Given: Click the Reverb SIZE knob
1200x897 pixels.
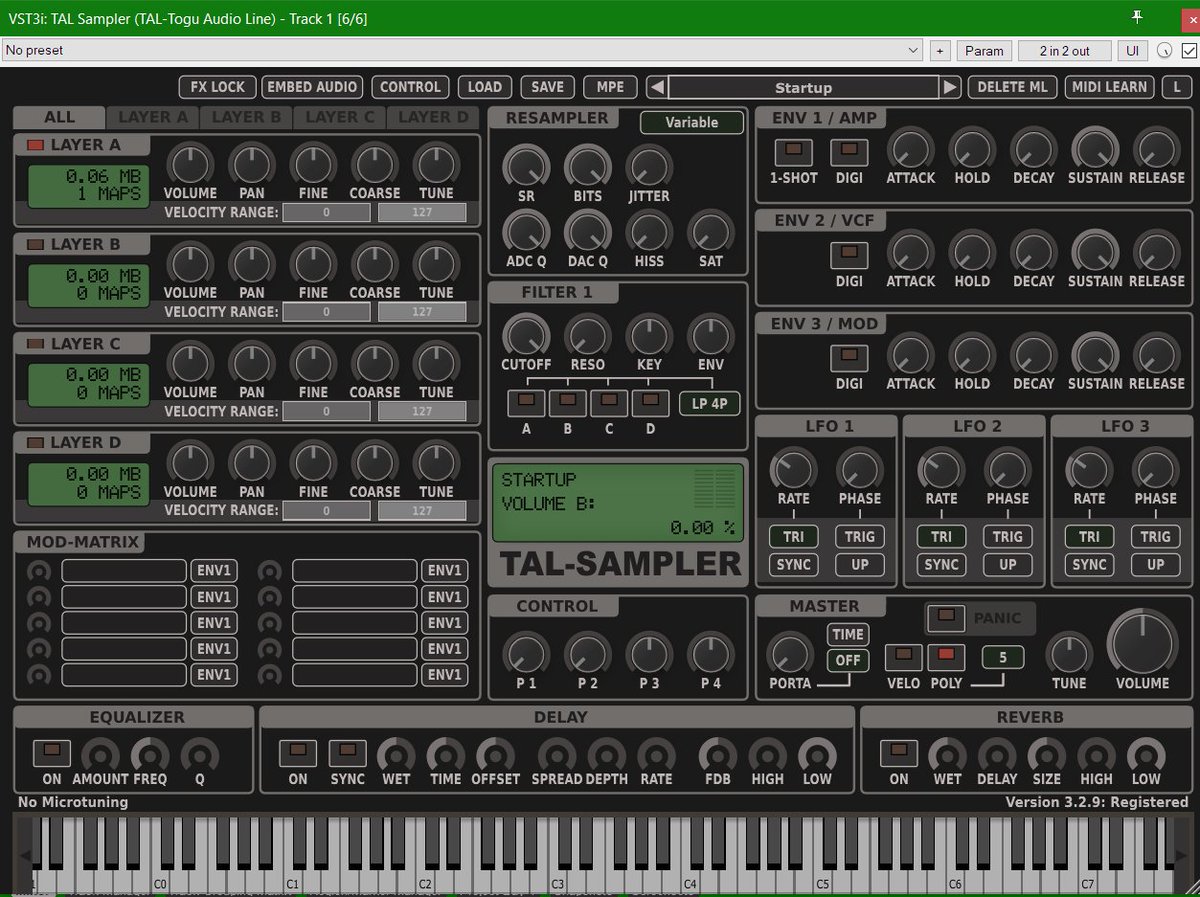Looking at the screenshot, I should 1047,755.
